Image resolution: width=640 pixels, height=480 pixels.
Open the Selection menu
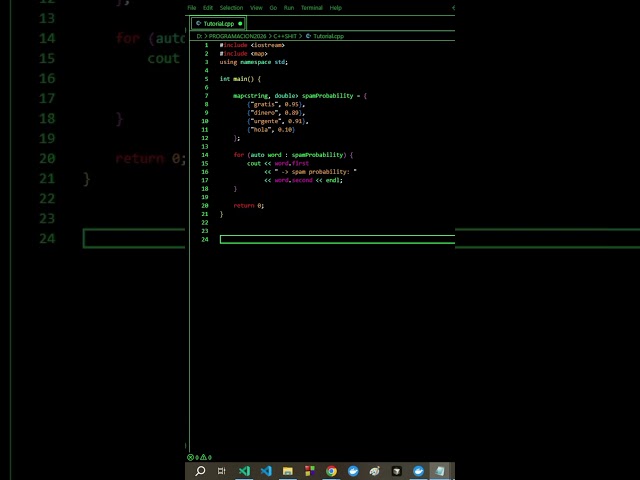click(231, 8)
